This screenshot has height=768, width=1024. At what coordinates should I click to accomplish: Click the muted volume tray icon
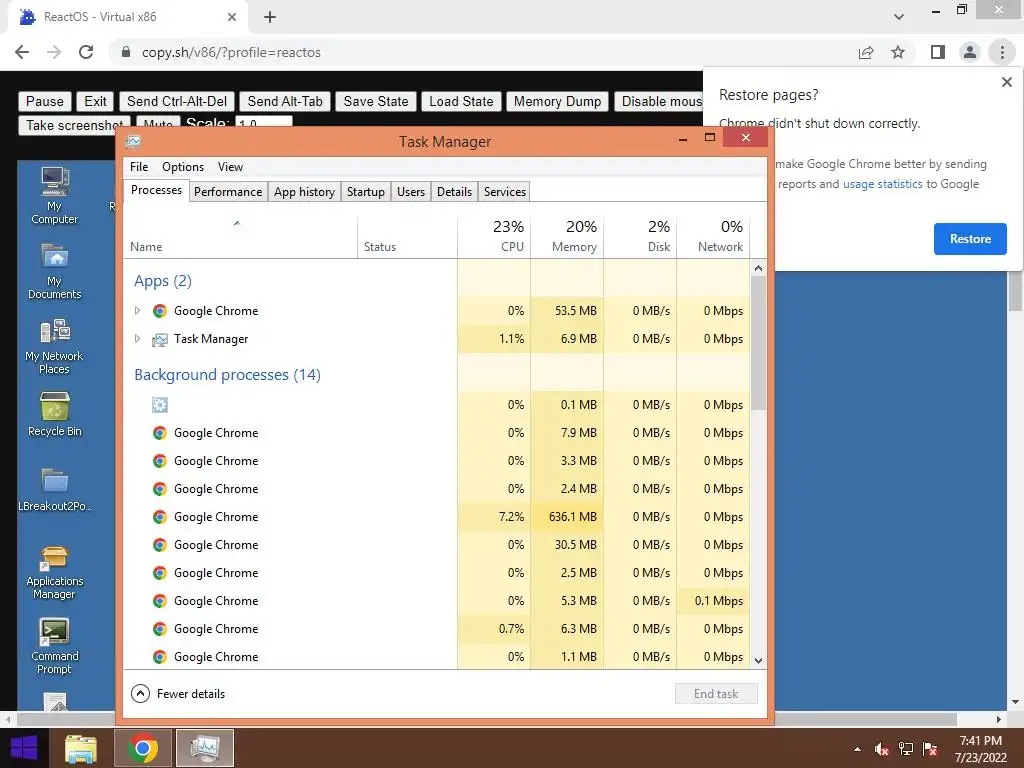coord(881,749)
